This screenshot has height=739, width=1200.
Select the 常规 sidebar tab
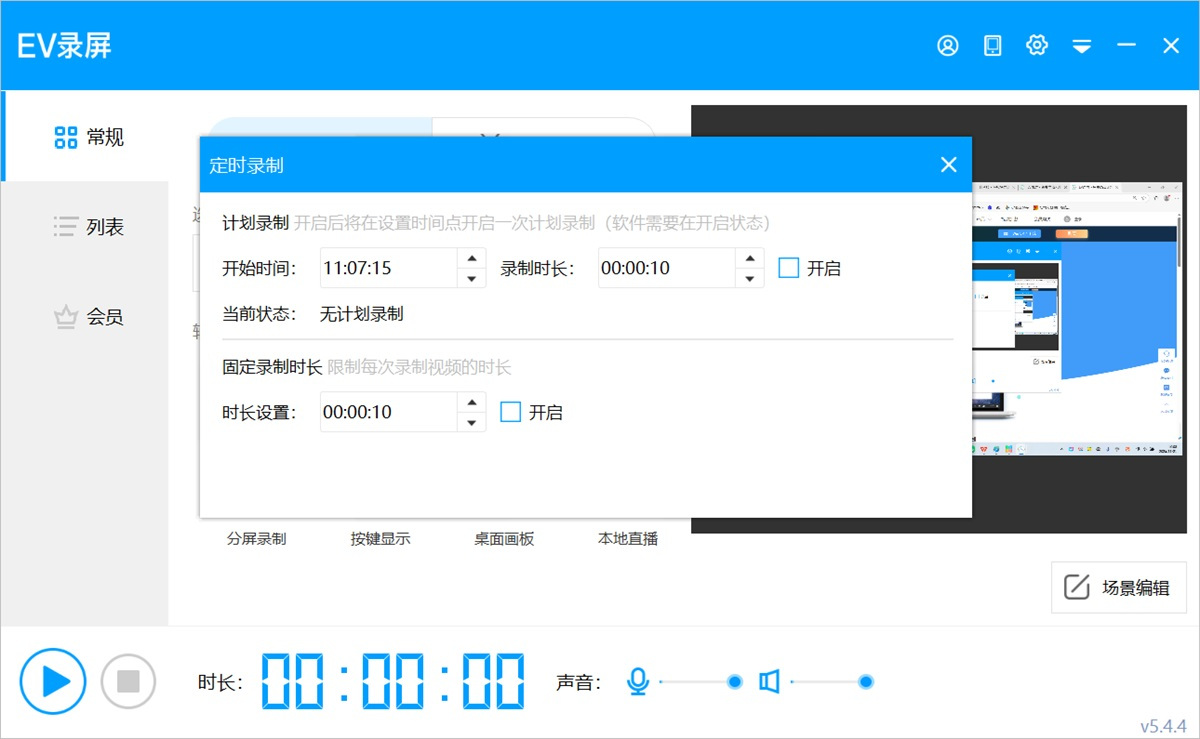click(88, 137)
